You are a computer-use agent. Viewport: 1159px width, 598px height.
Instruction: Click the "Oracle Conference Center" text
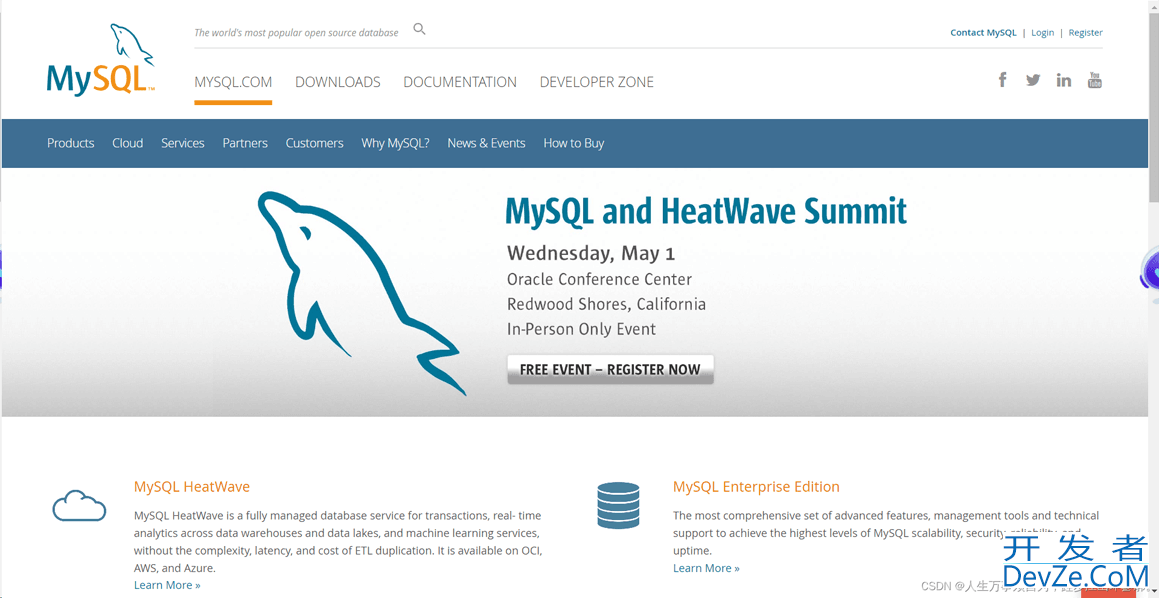(599, 279)
